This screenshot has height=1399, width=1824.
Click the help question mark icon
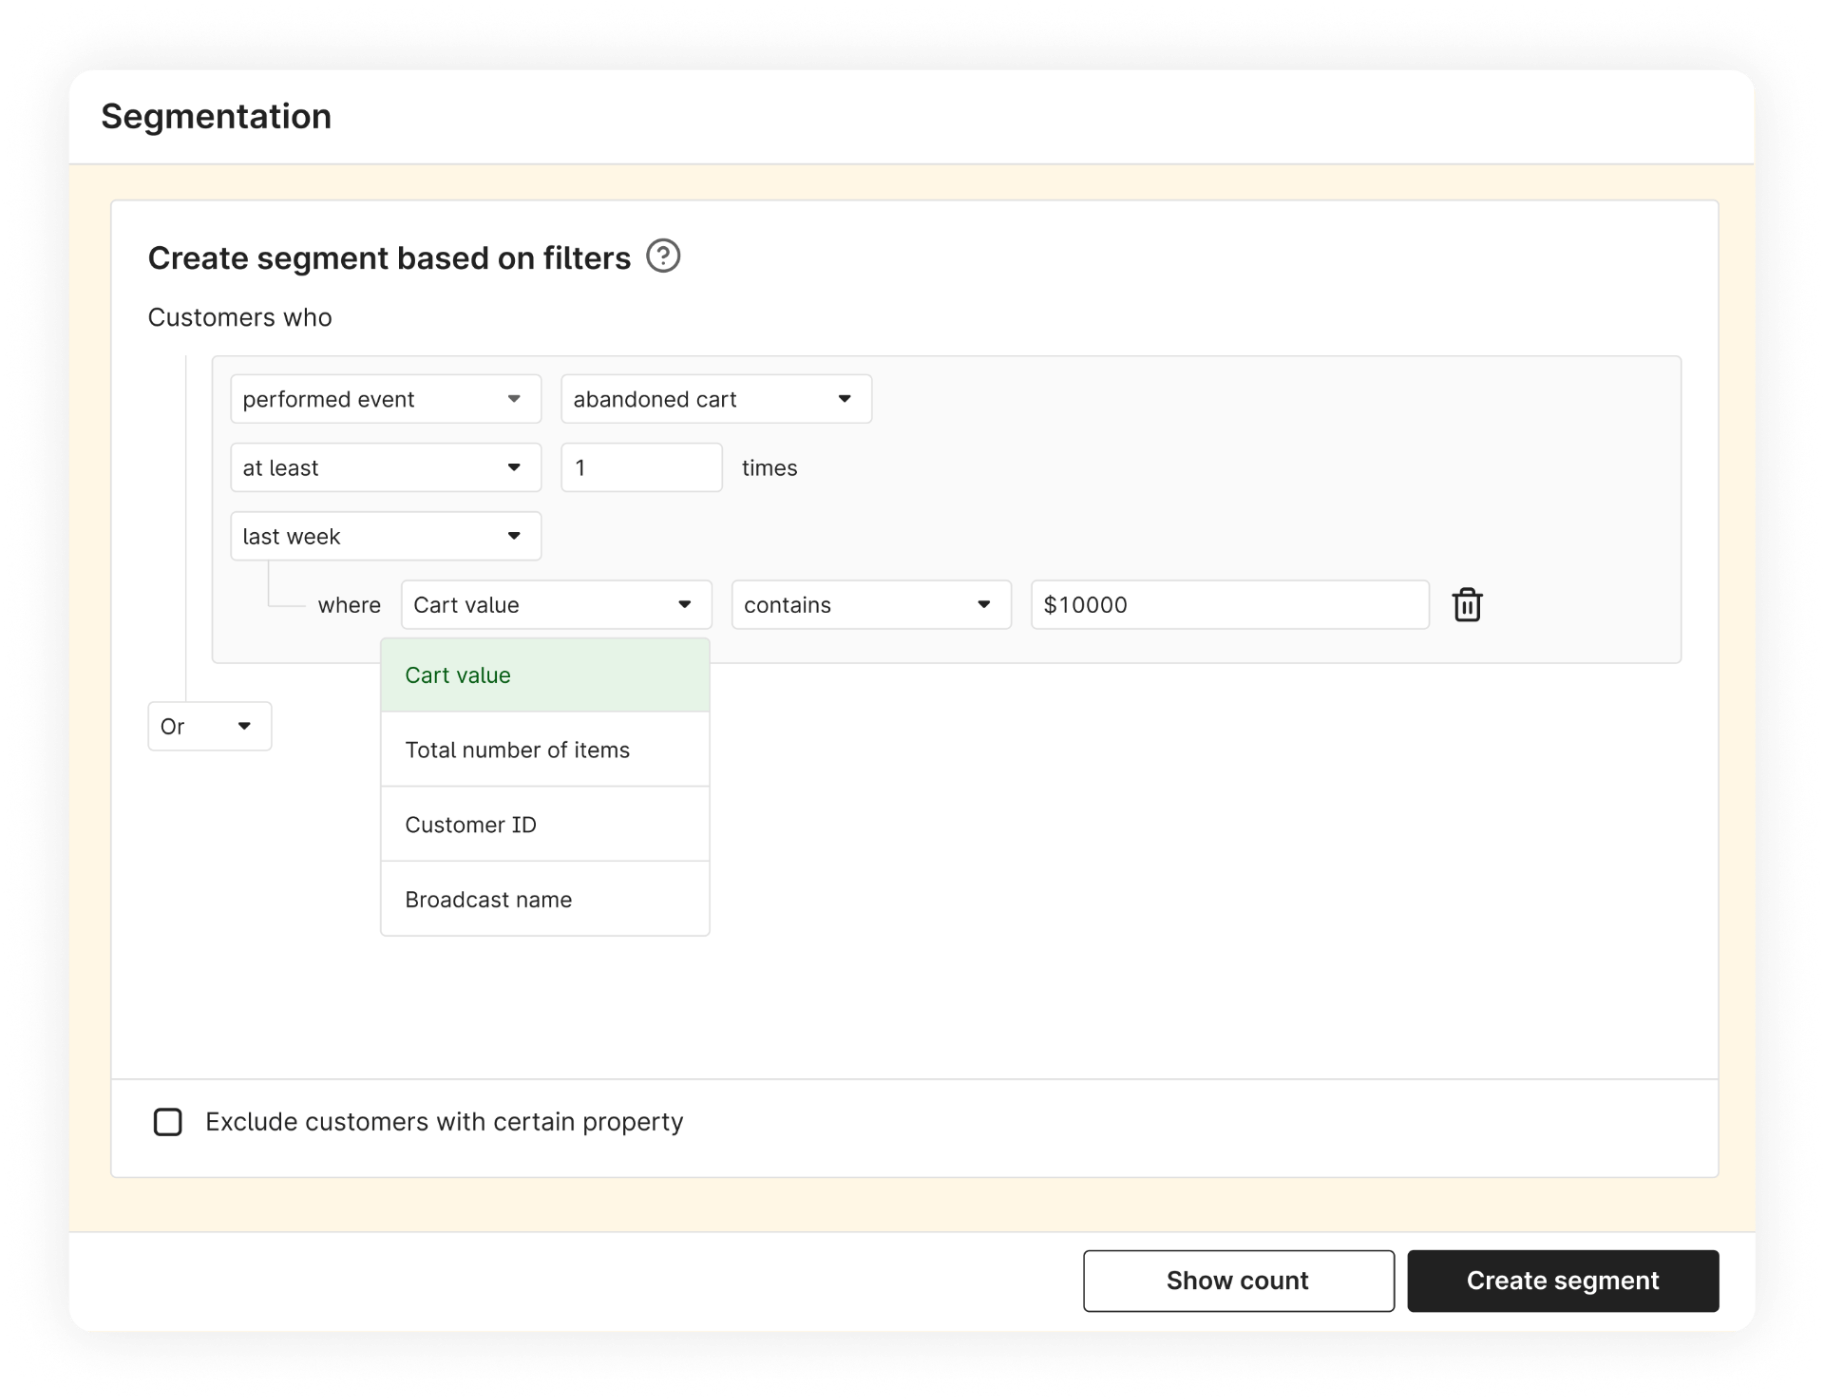[x=663, y=256]
